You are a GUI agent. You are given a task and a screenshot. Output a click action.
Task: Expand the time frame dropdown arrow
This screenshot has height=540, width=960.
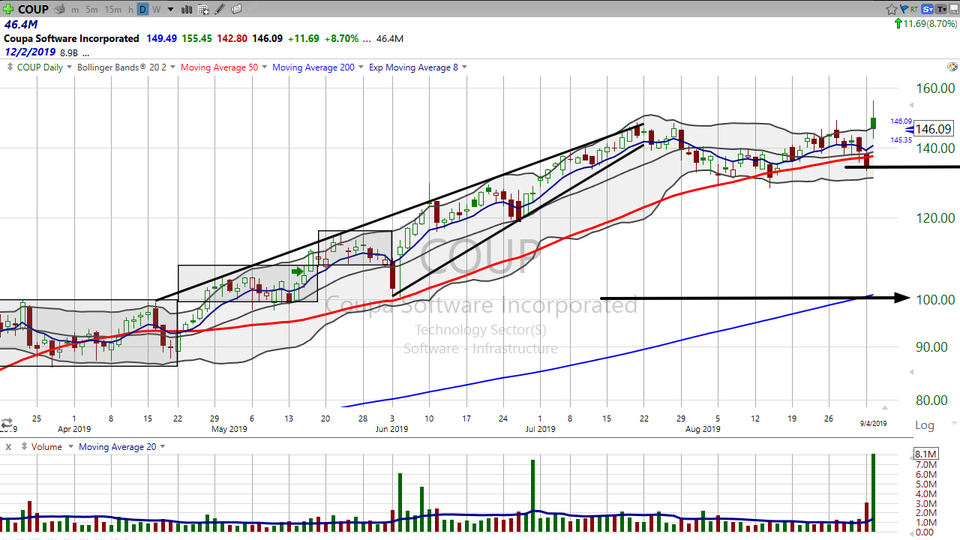tap(169, 9)
